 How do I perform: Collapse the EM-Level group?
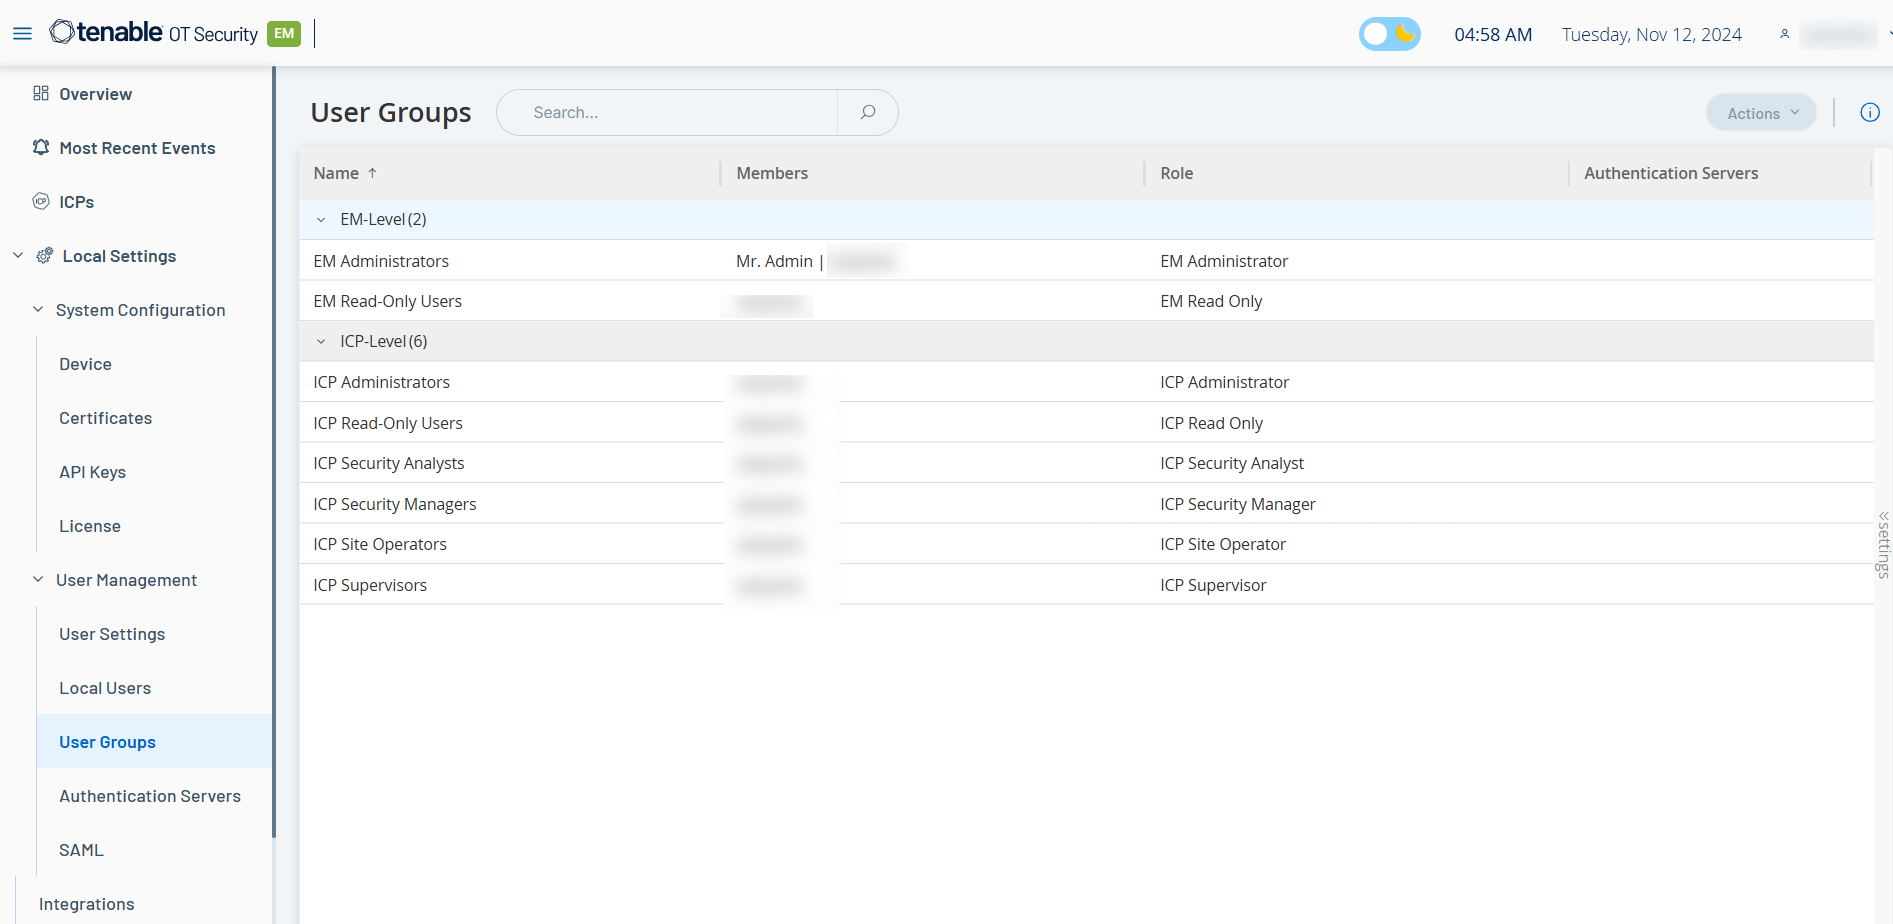(x=321, y=220)
